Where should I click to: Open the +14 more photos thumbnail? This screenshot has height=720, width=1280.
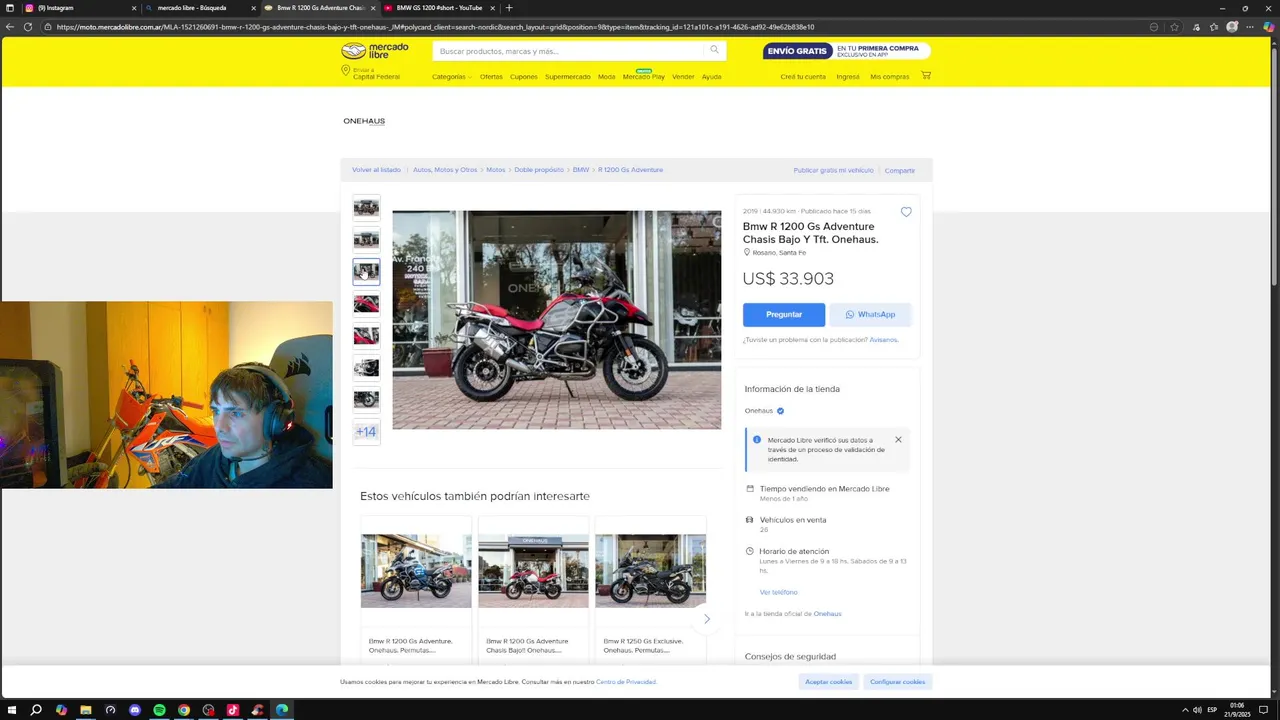[366, 432]
